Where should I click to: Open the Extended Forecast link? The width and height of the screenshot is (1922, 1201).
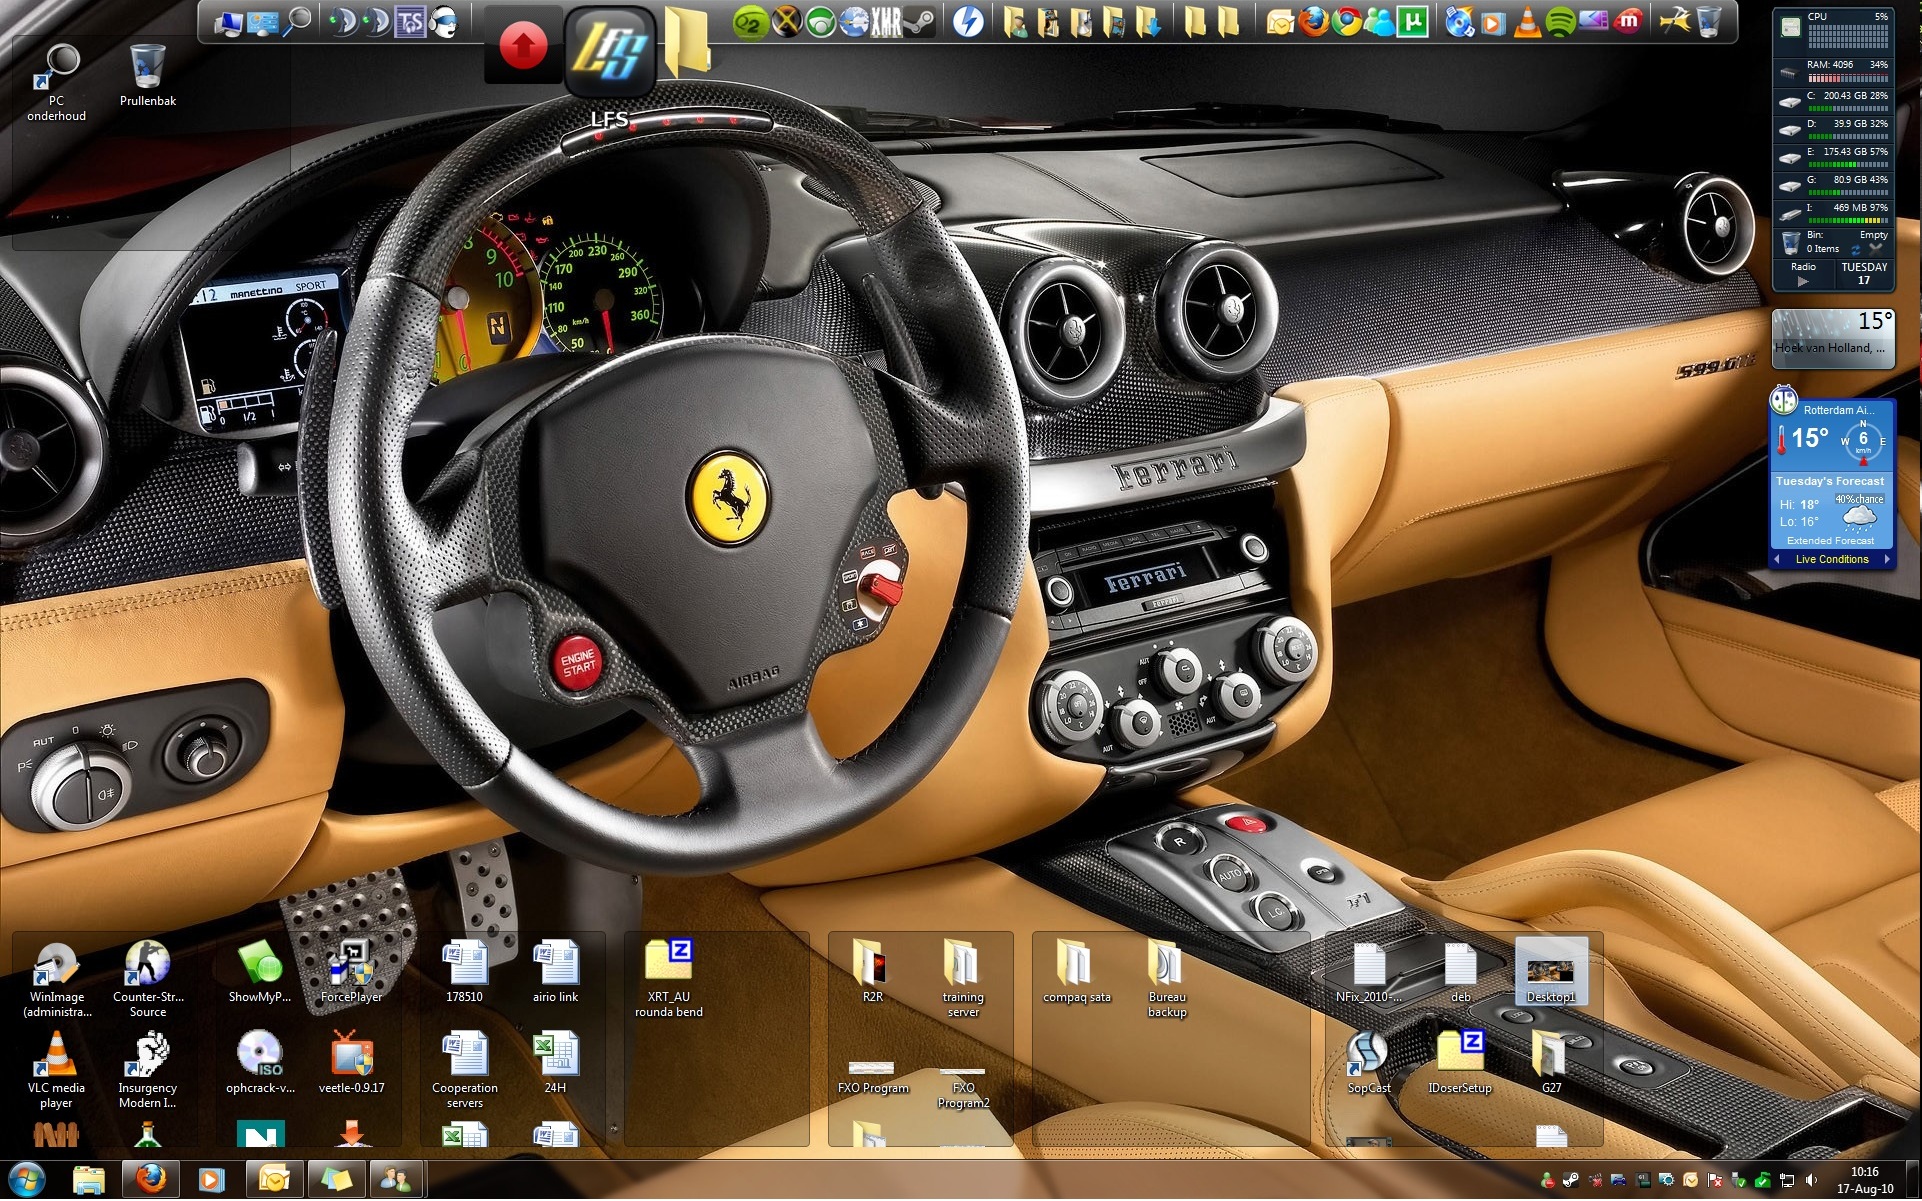(1830, 541)
